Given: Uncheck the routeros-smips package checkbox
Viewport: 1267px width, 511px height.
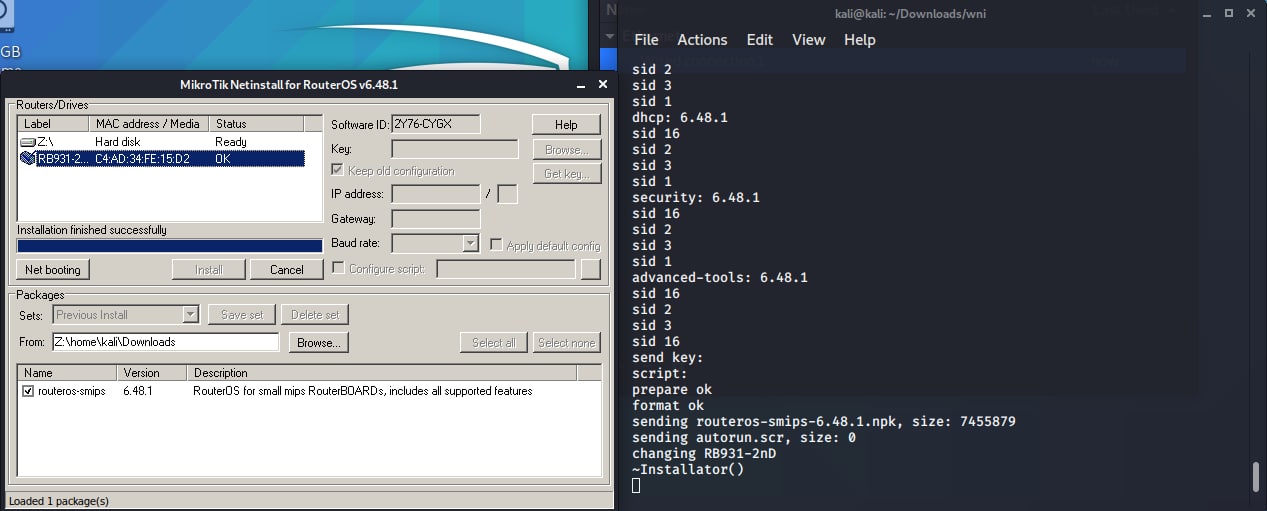Looking at the screenshot, I should point(28,391).
